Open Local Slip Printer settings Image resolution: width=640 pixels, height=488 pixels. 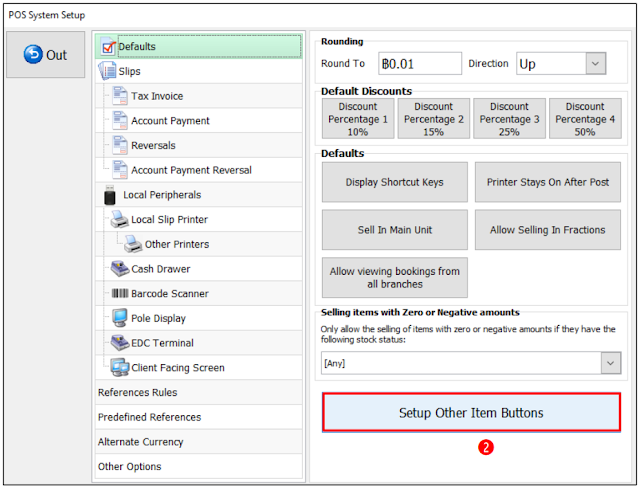pyautogui.click(x=199, y=220)
